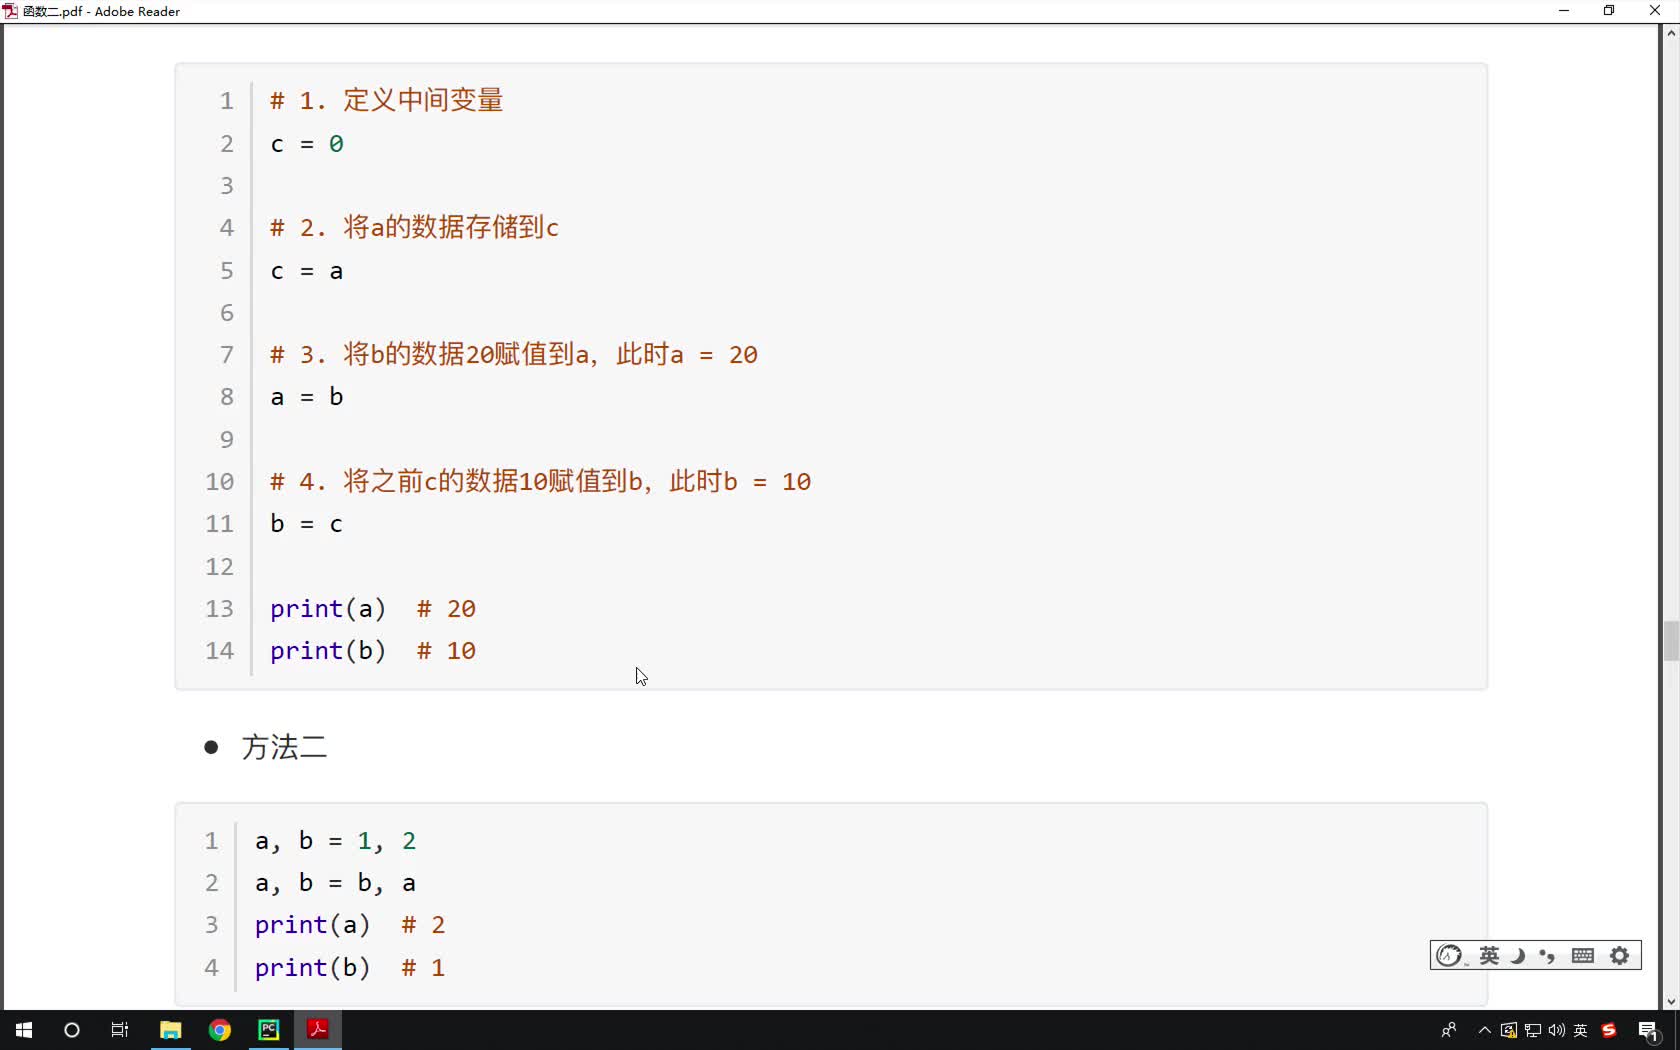Click the Sogou IME logo on floating bar
This screenshot has width=1680, height=1050.
click(x=1450, y=956)
